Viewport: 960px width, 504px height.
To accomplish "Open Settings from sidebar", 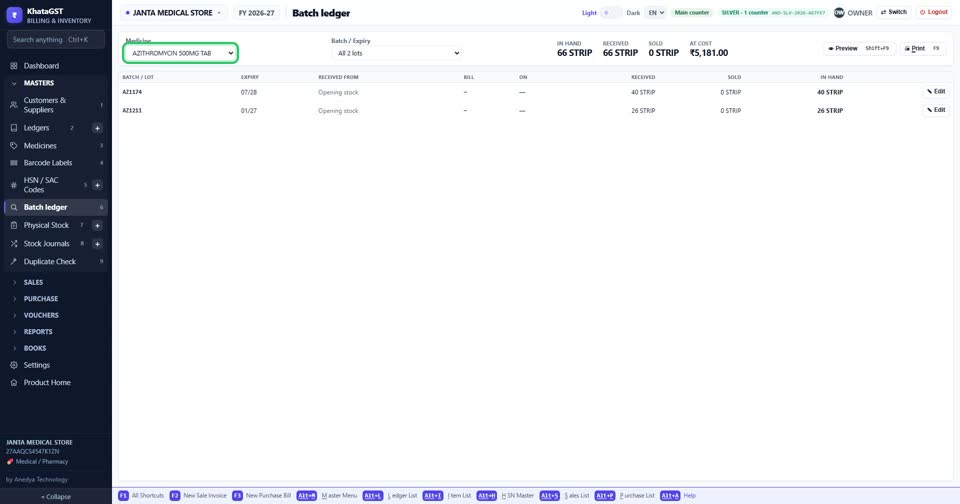I will pyautogui.click(x=56, y=365).
